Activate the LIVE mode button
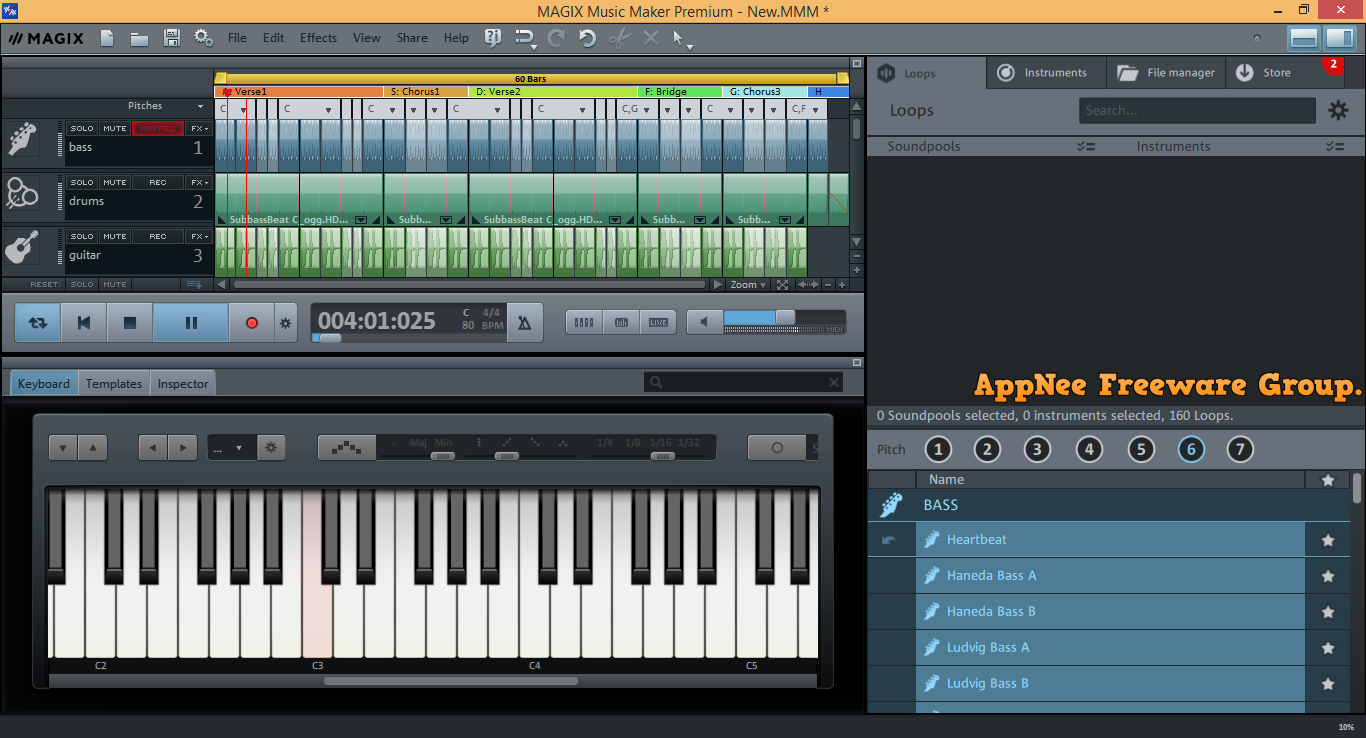 click(658, 322)
